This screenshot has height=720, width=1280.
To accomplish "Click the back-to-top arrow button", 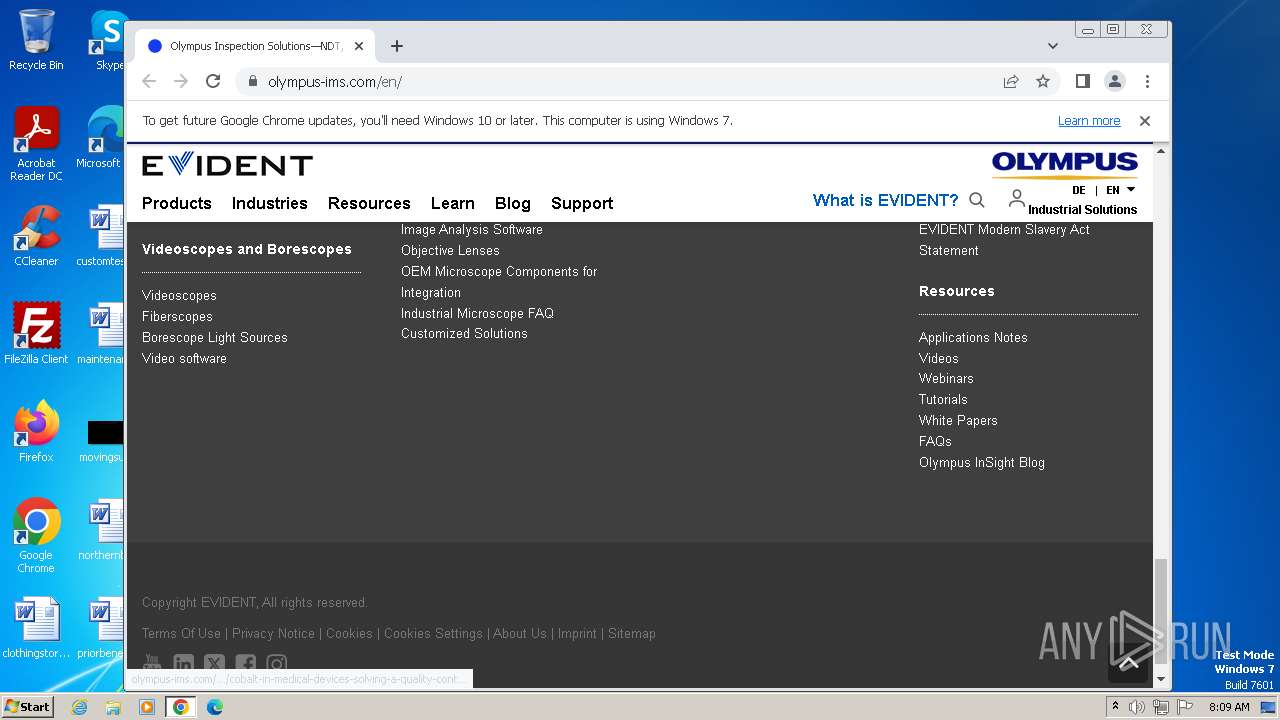I will 1129,663.
